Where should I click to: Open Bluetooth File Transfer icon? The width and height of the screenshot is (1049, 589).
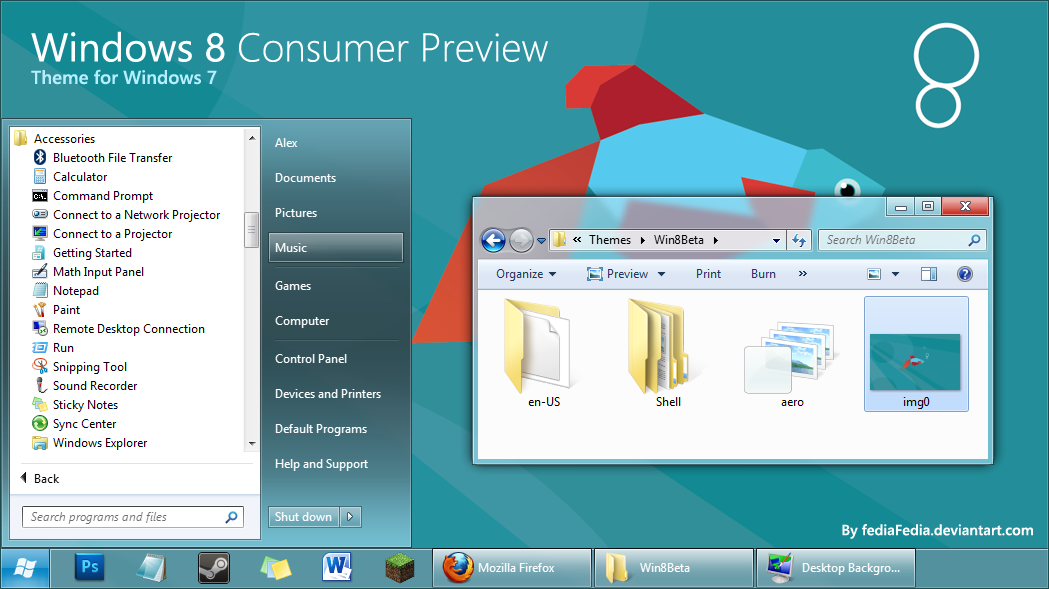click(x=40, y=157)
